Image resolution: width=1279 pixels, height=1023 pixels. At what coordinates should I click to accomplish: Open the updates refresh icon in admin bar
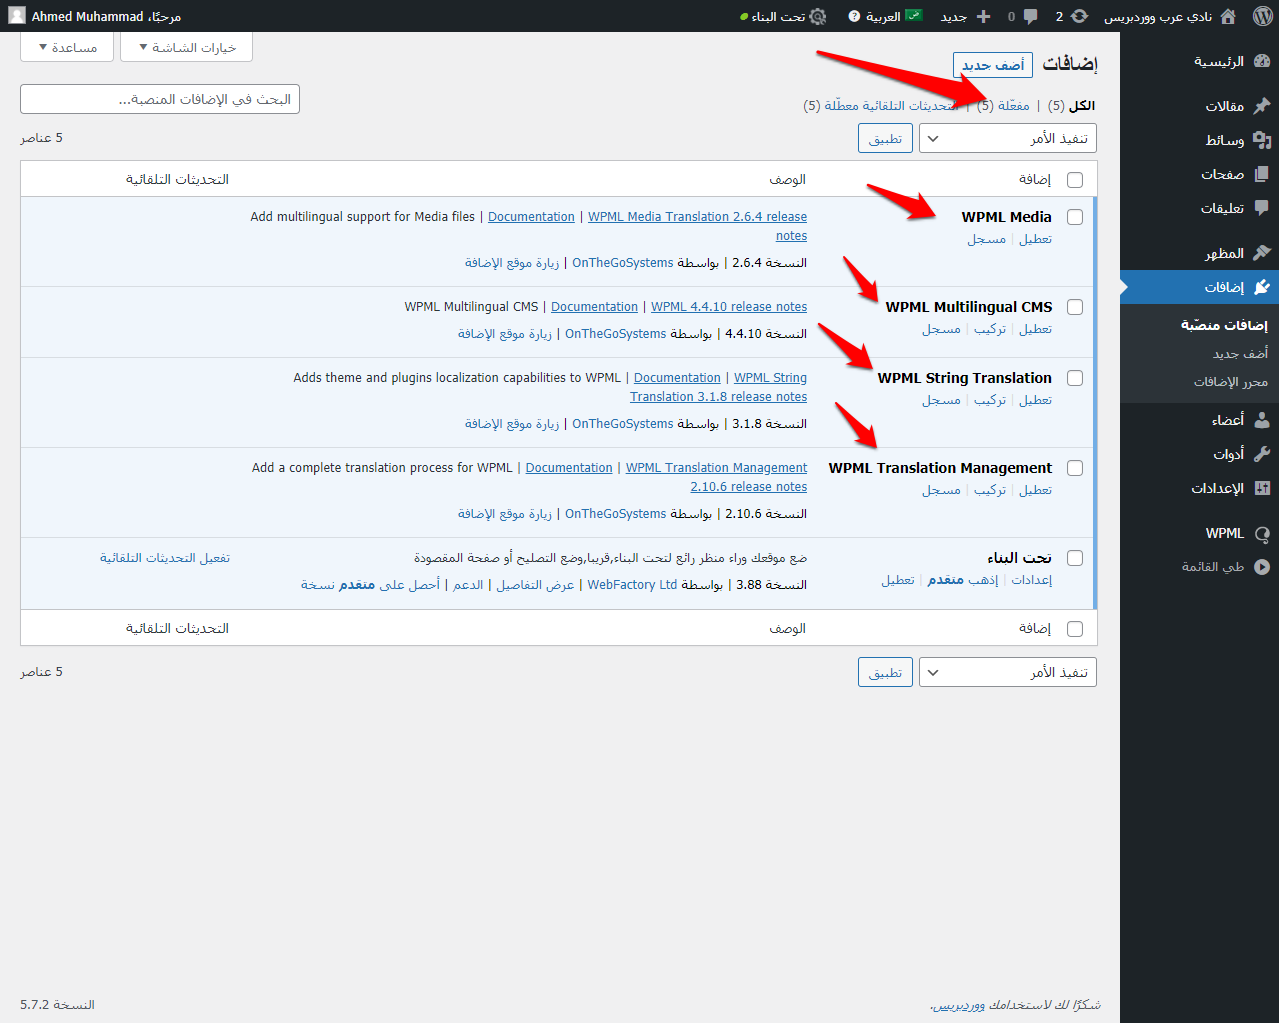(x=1079, y=16)
